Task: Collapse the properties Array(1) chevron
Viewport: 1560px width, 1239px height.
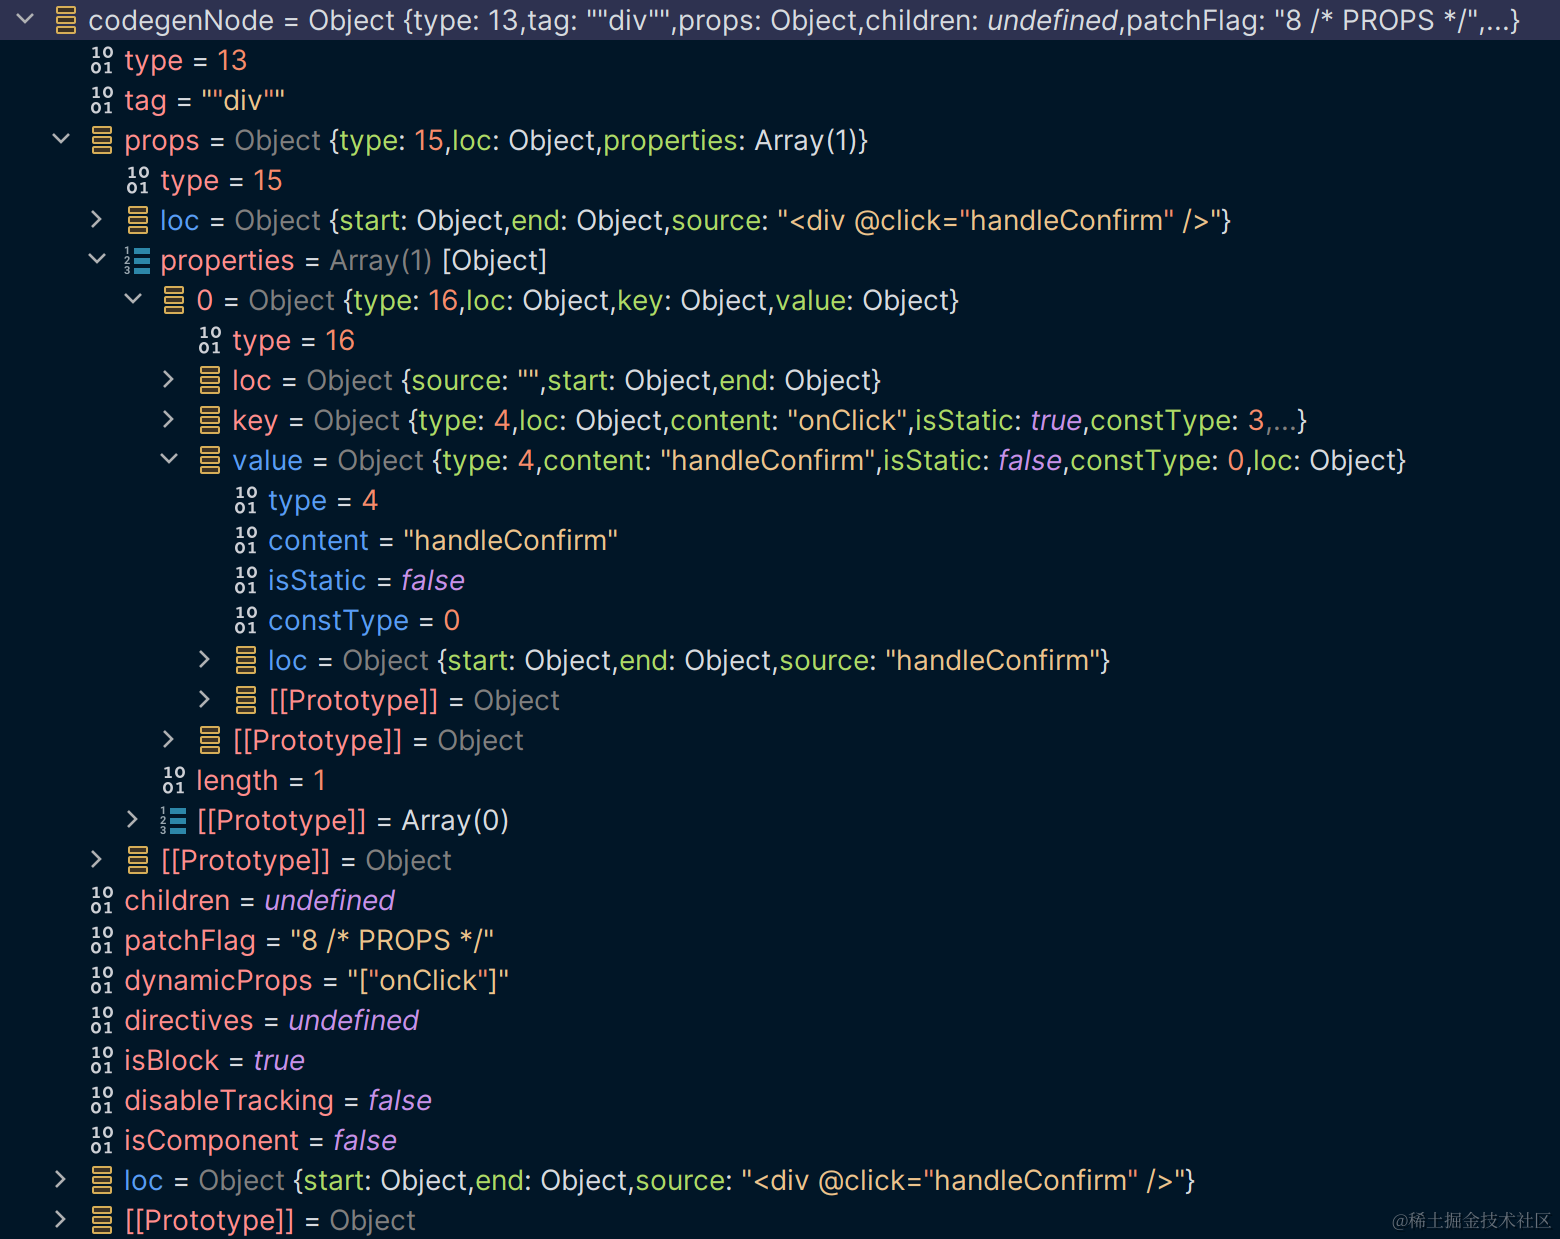Action: (x=97, y=259)
